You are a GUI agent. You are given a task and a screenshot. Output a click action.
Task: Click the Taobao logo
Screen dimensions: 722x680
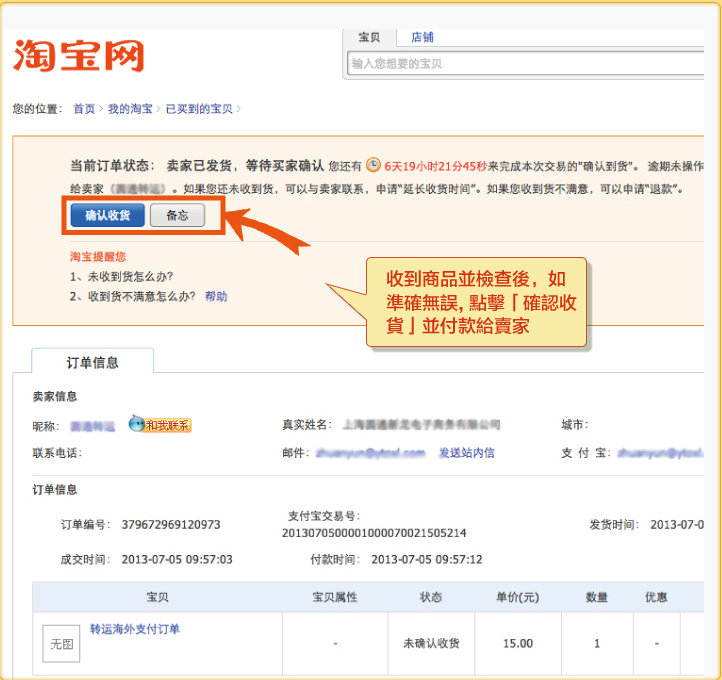(x=79, y=56)
